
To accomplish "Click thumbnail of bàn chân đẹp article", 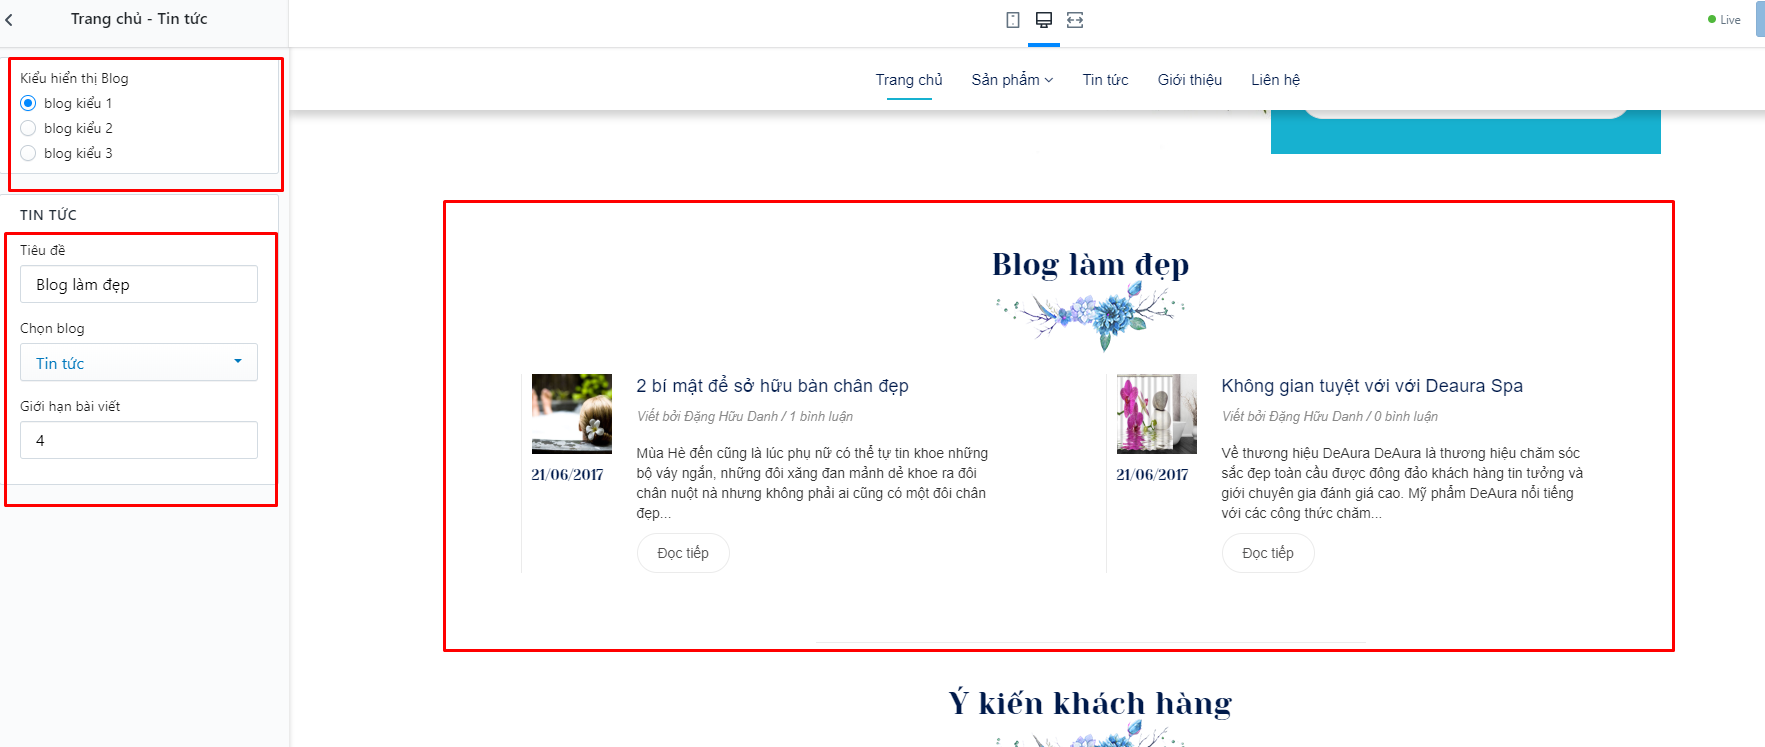I will tap(572, 414).
